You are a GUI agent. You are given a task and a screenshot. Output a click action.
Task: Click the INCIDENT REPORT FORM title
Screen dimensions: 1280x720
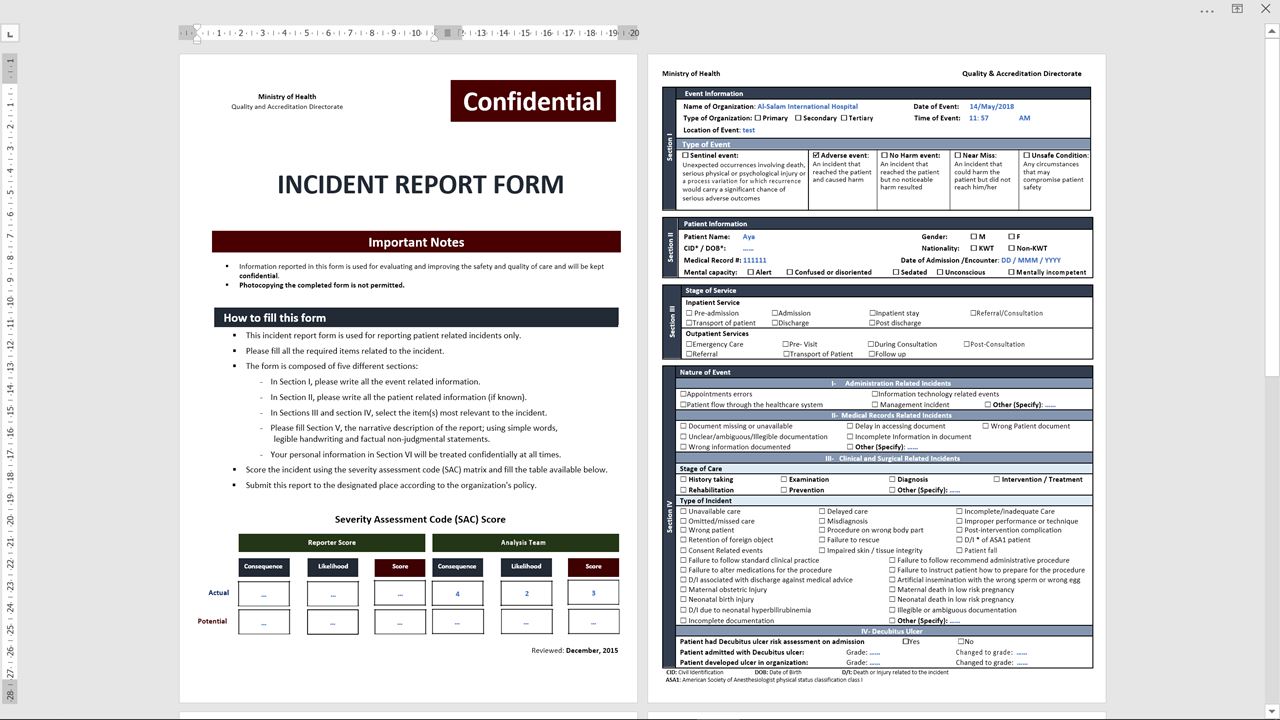tap(420, 184)
